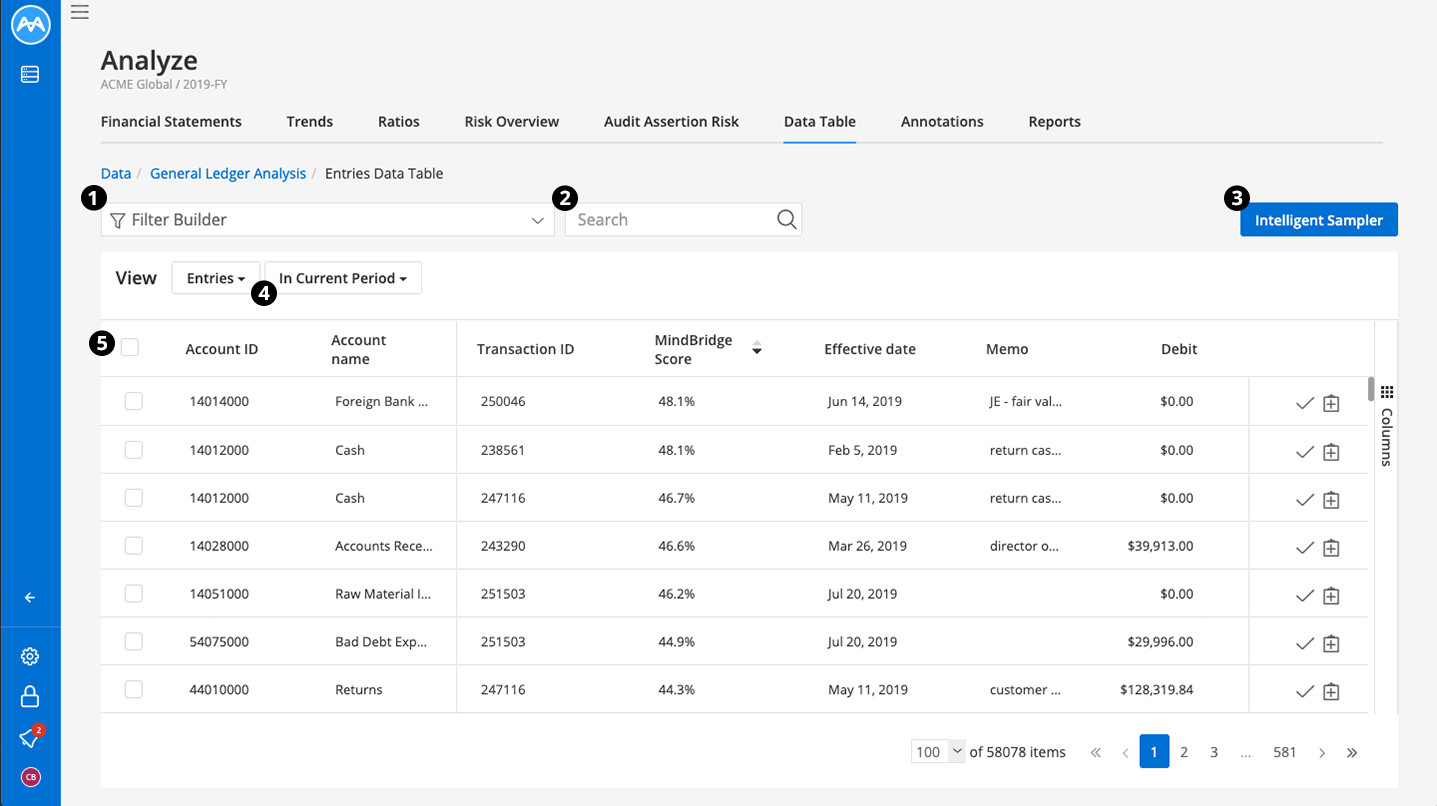Image resolution: width=1437 pixels, height=806 pixels.
Task: Switch to the Ratios tab
Action: pyautogui.click(x=399, y=121)
